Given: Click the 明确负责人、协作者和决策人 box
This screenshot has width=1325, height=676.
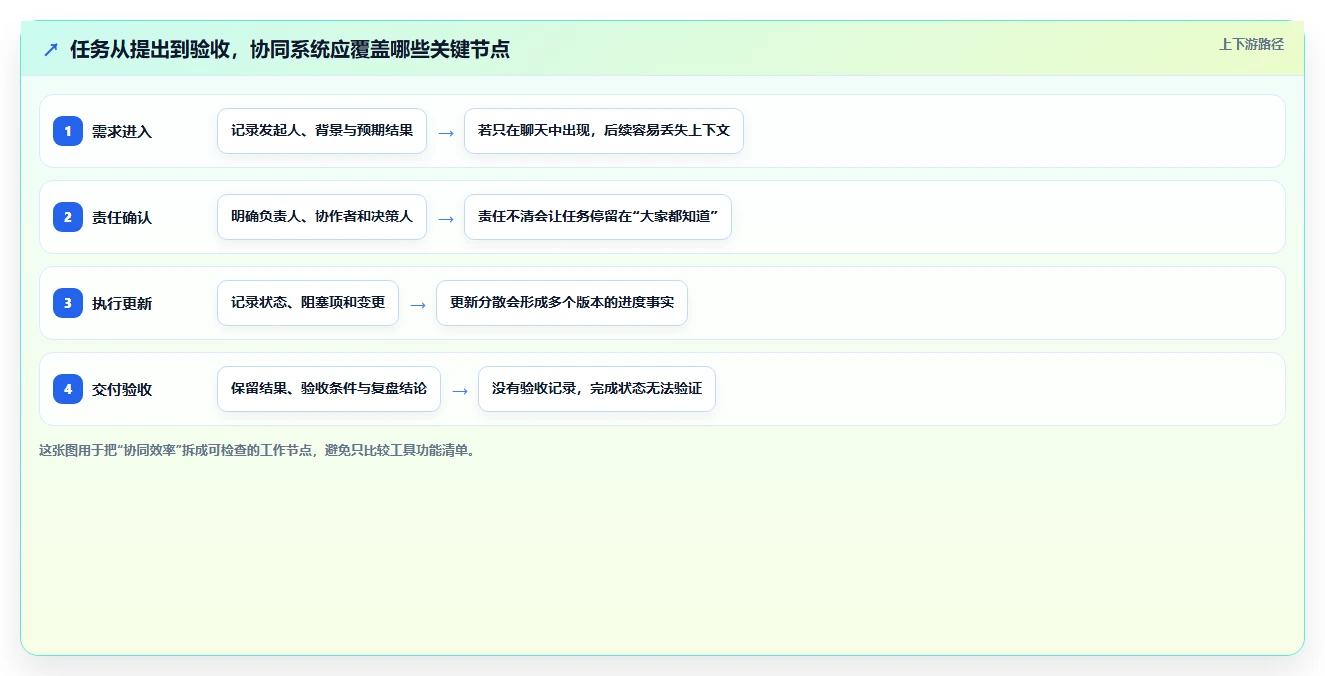Looking at the screenshot, I should point(322,217).
